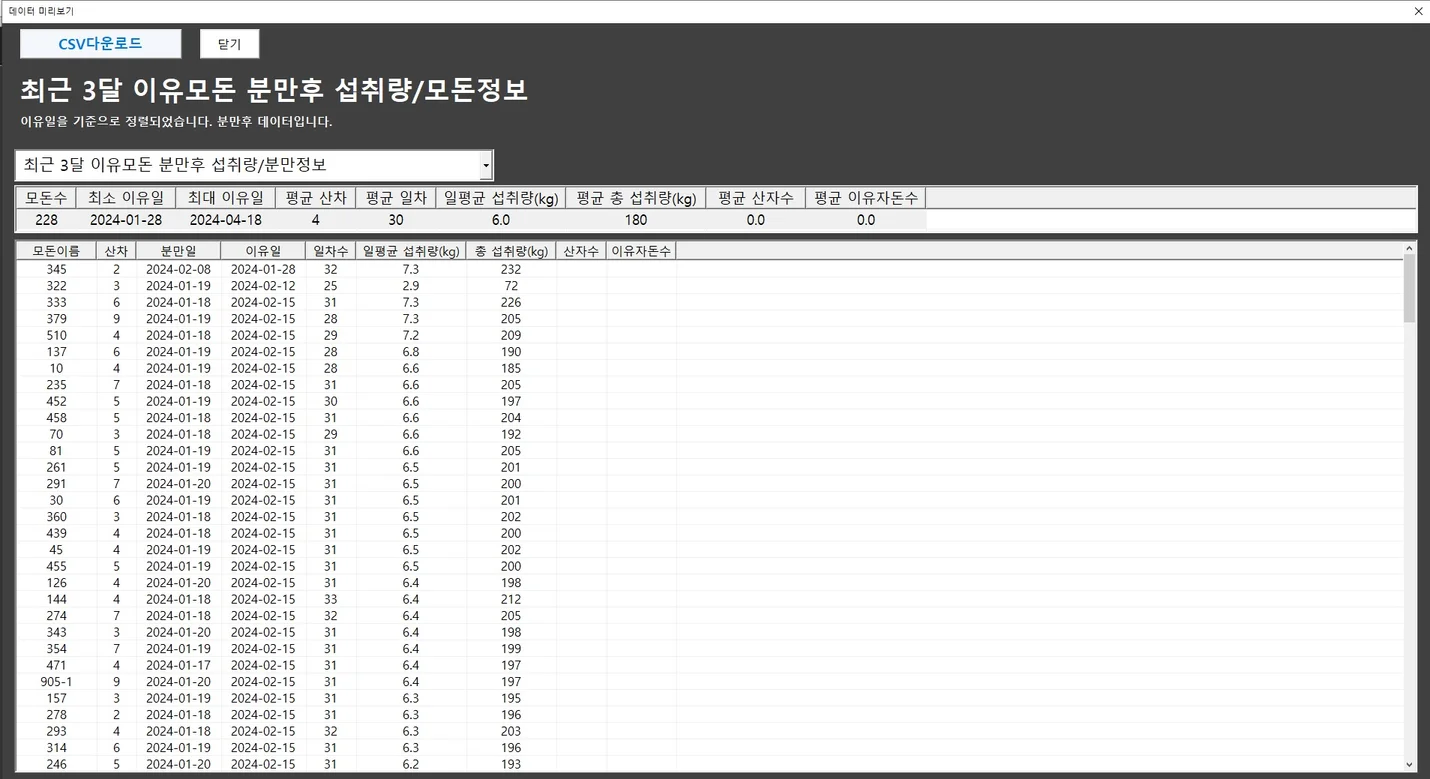
Task: Select row for sow 278
Action: 709,715
